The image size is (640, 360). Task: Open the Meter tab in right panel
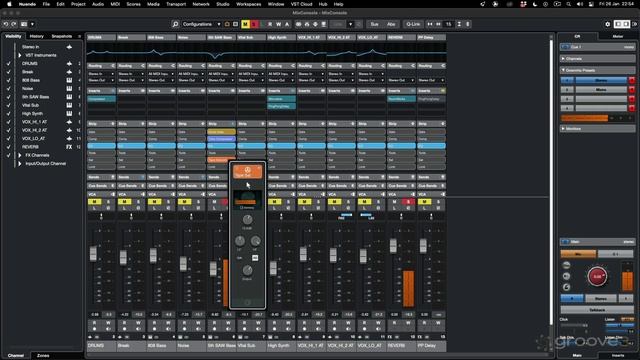point(618,36)
